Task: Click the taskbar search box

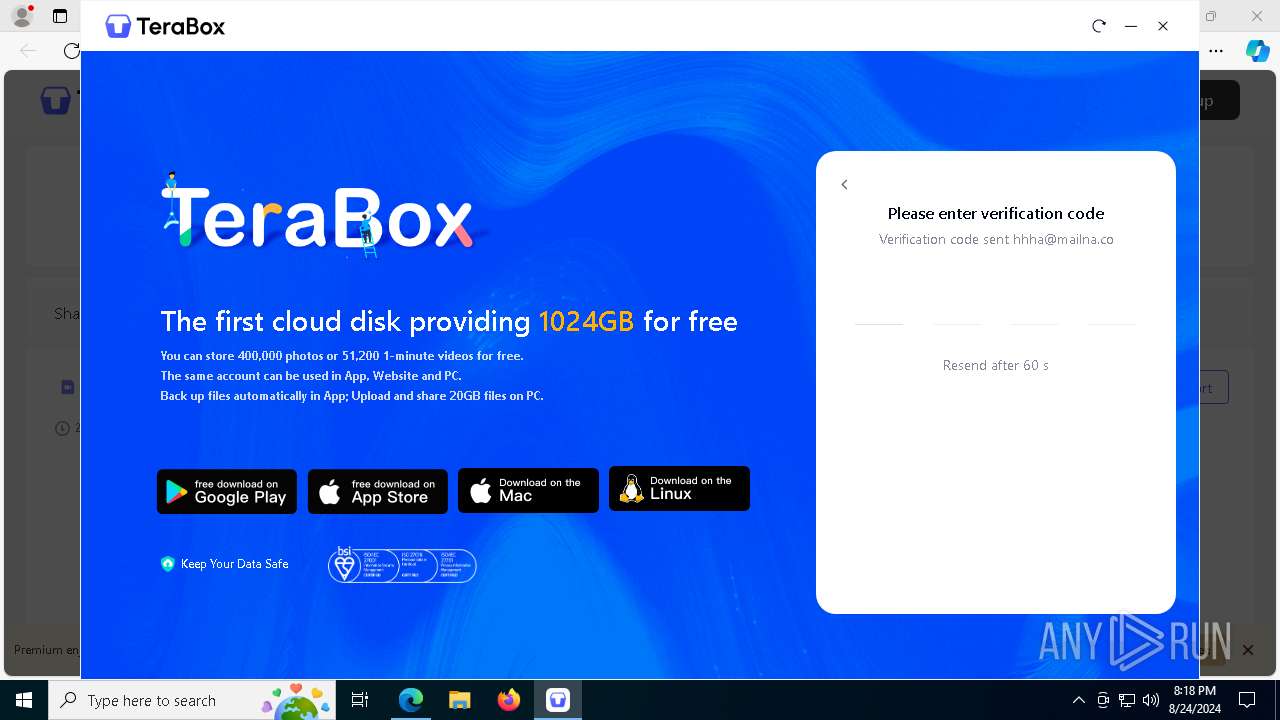Action: coord(193,700)
